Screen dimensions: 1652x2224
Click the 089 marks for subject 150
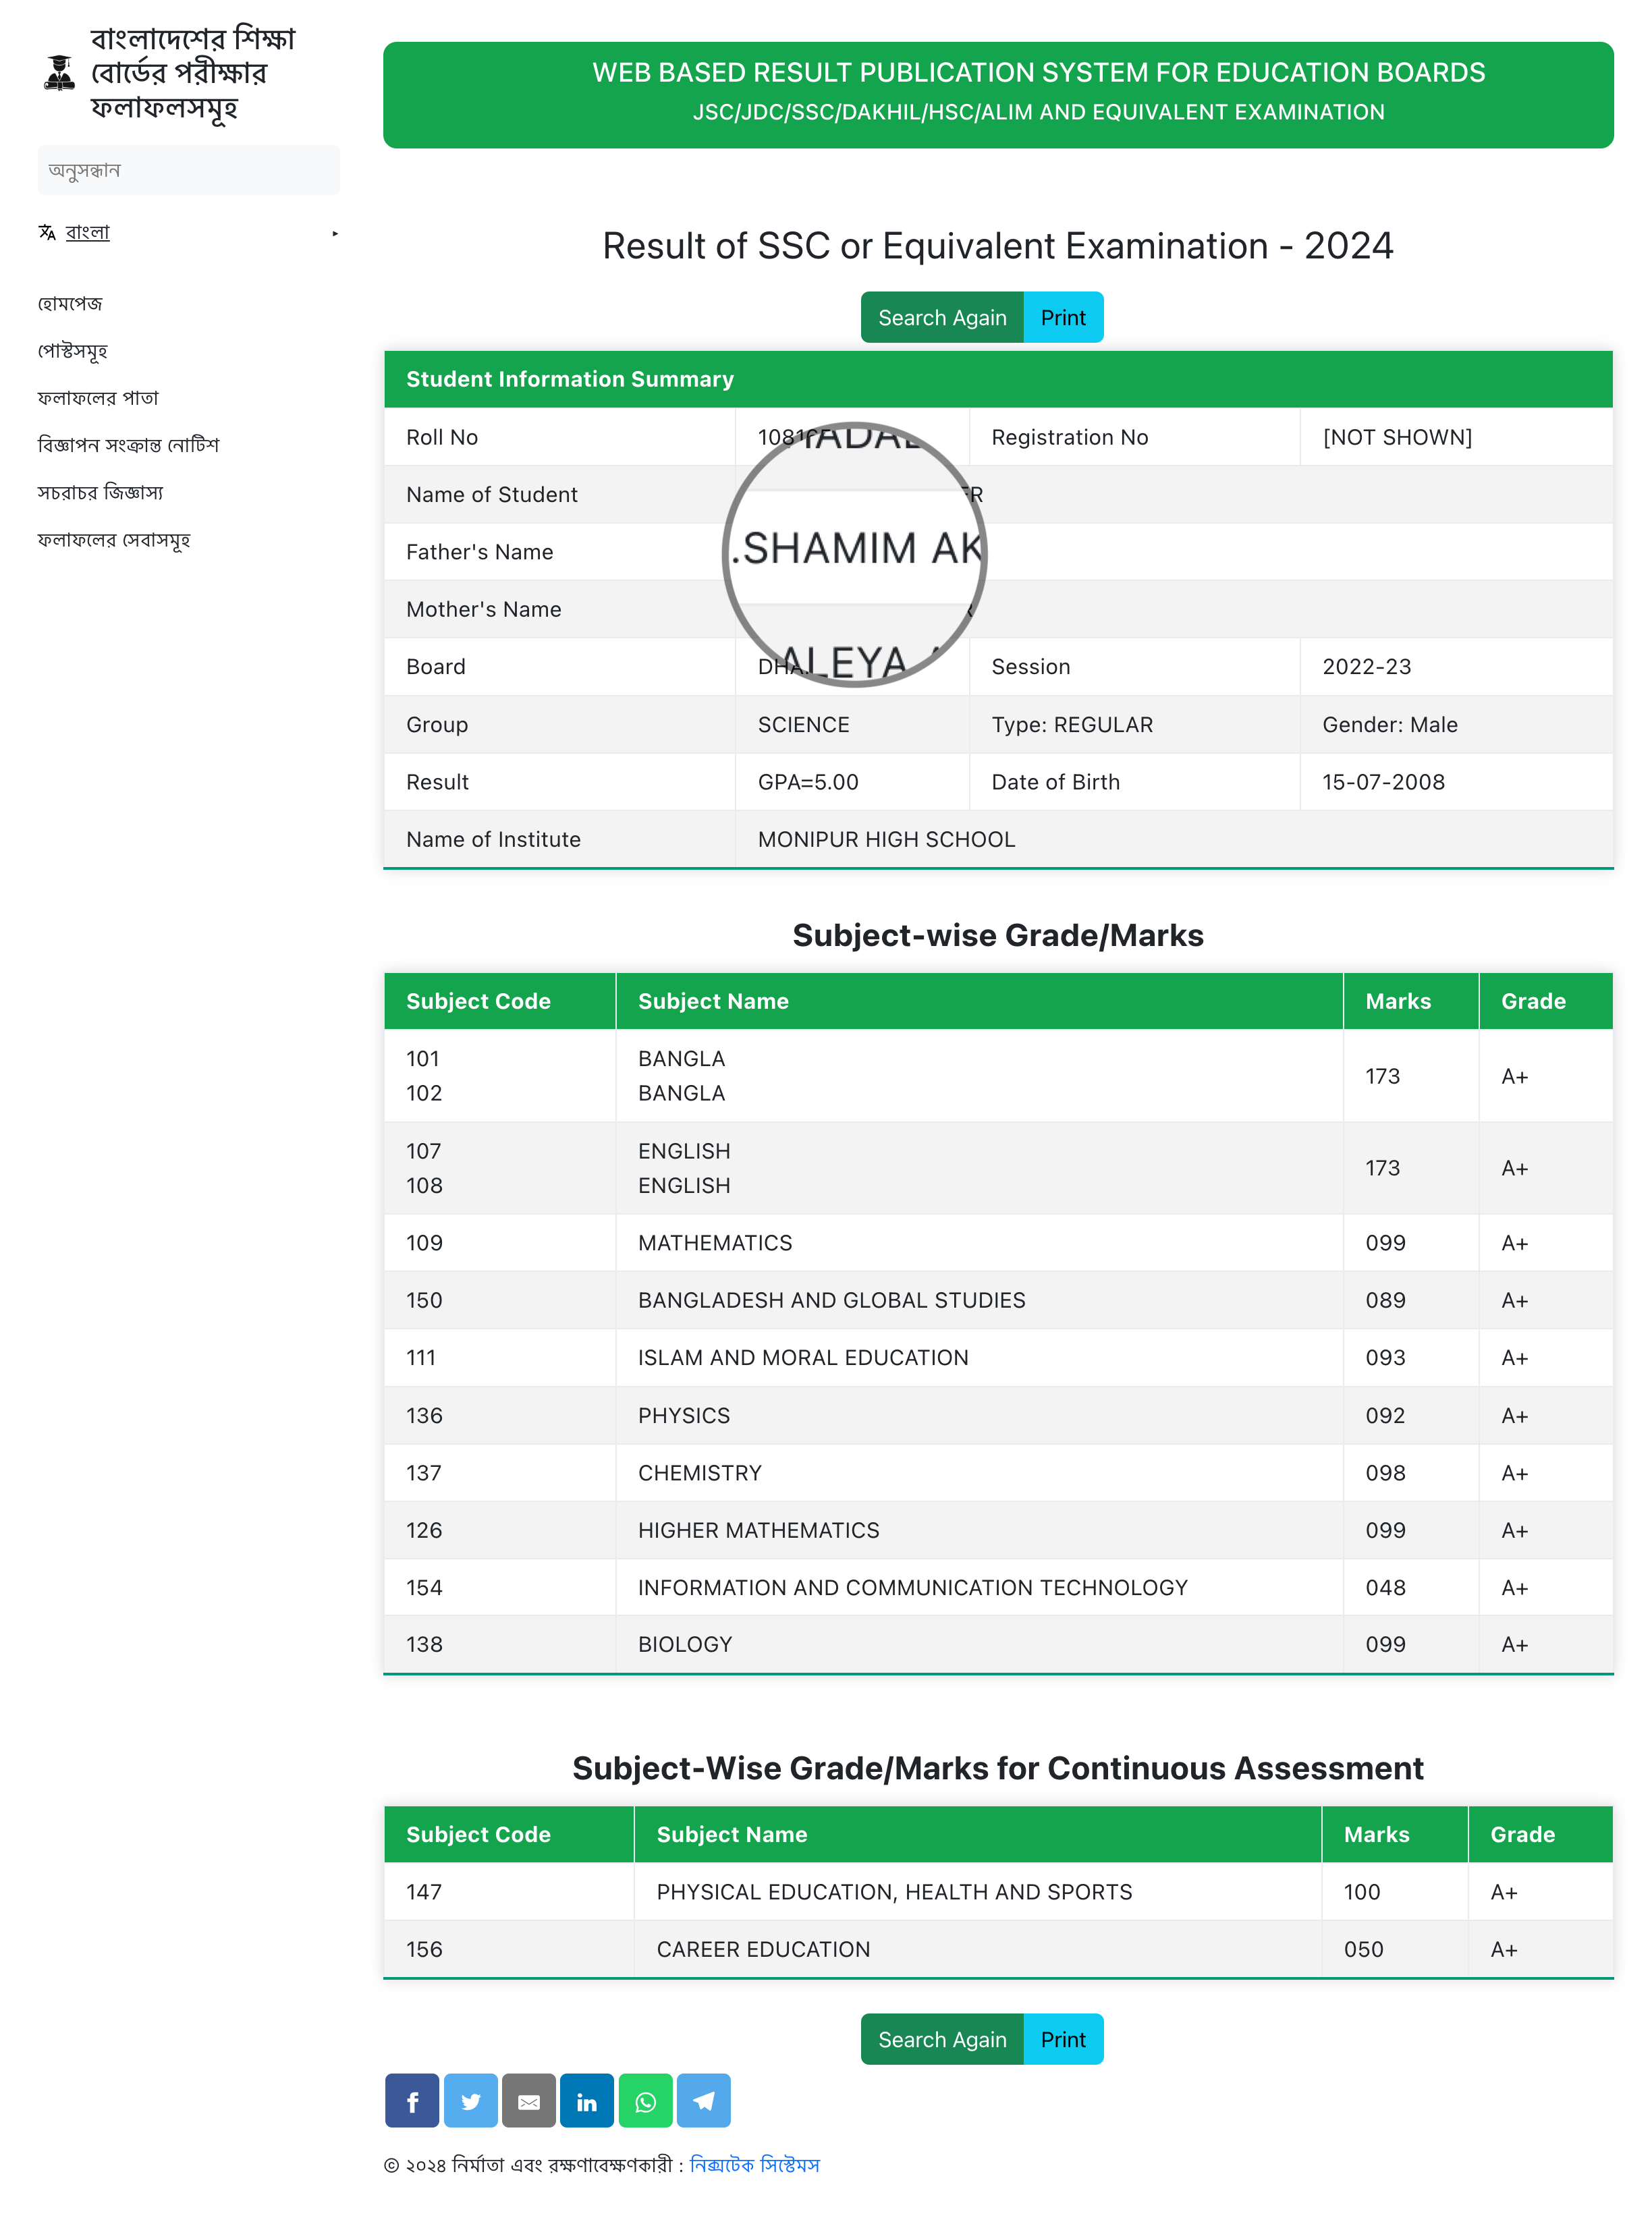tap(1385, 1300)
